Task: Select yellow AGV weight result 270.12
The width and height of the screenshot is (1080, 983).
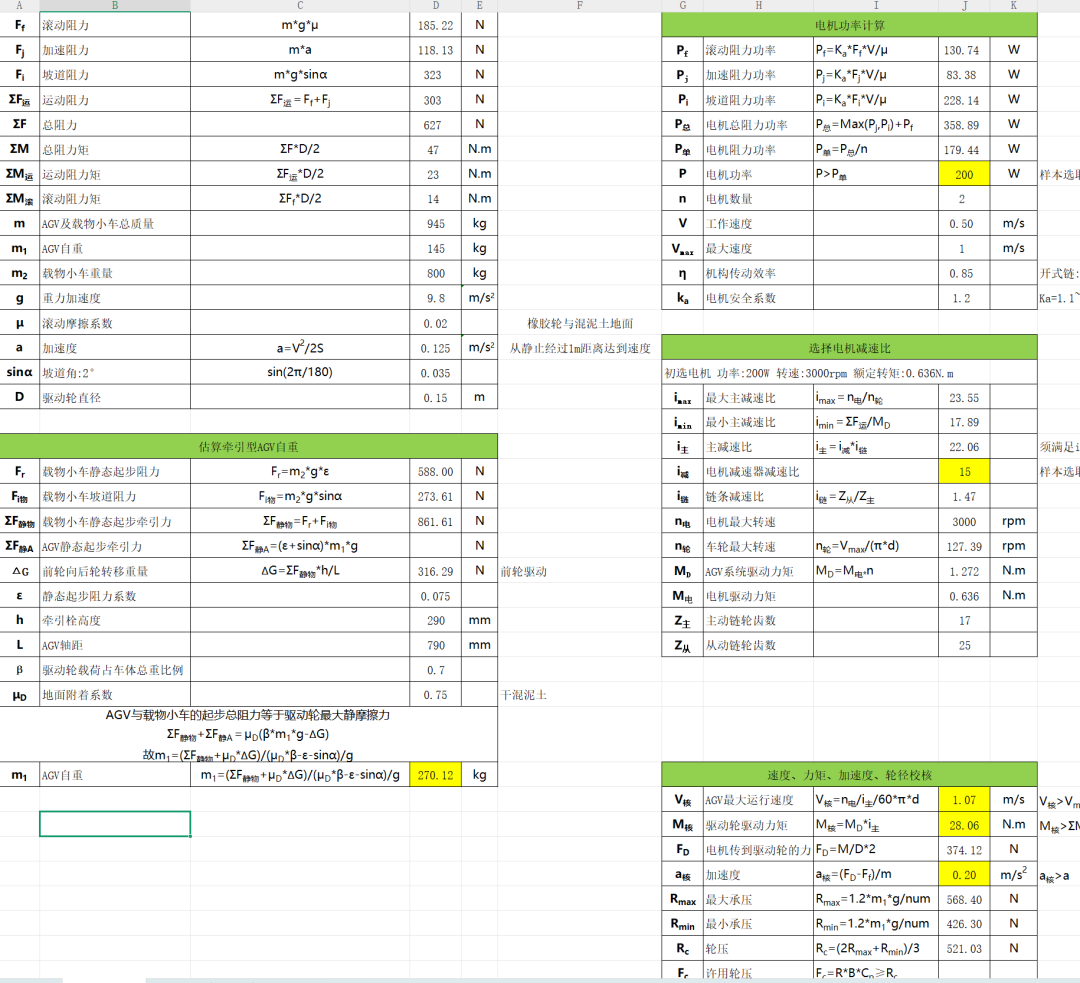Action: [435, 775]
